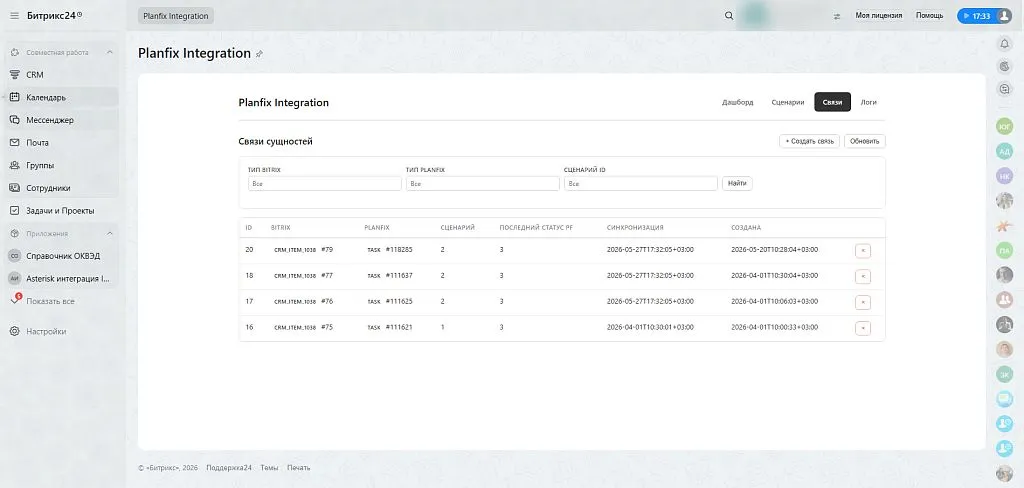Click the Найти button
The image size is (1024, 488).
click(737, 184)
